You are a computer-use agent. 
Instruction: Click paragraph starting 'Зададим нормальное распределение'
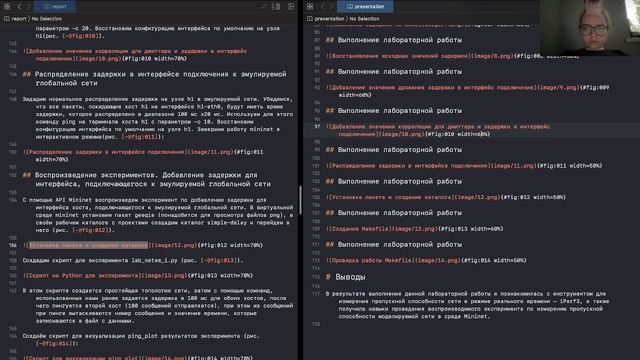(x=158, y=118)
